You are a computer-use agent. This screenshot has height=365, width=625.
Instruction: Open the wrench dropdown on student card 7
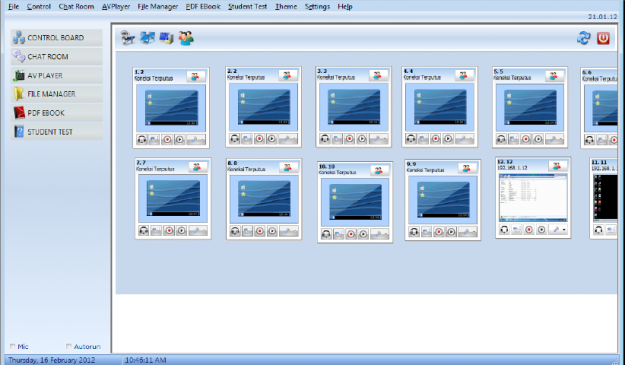pyautogui.click(x=198, y=230)
